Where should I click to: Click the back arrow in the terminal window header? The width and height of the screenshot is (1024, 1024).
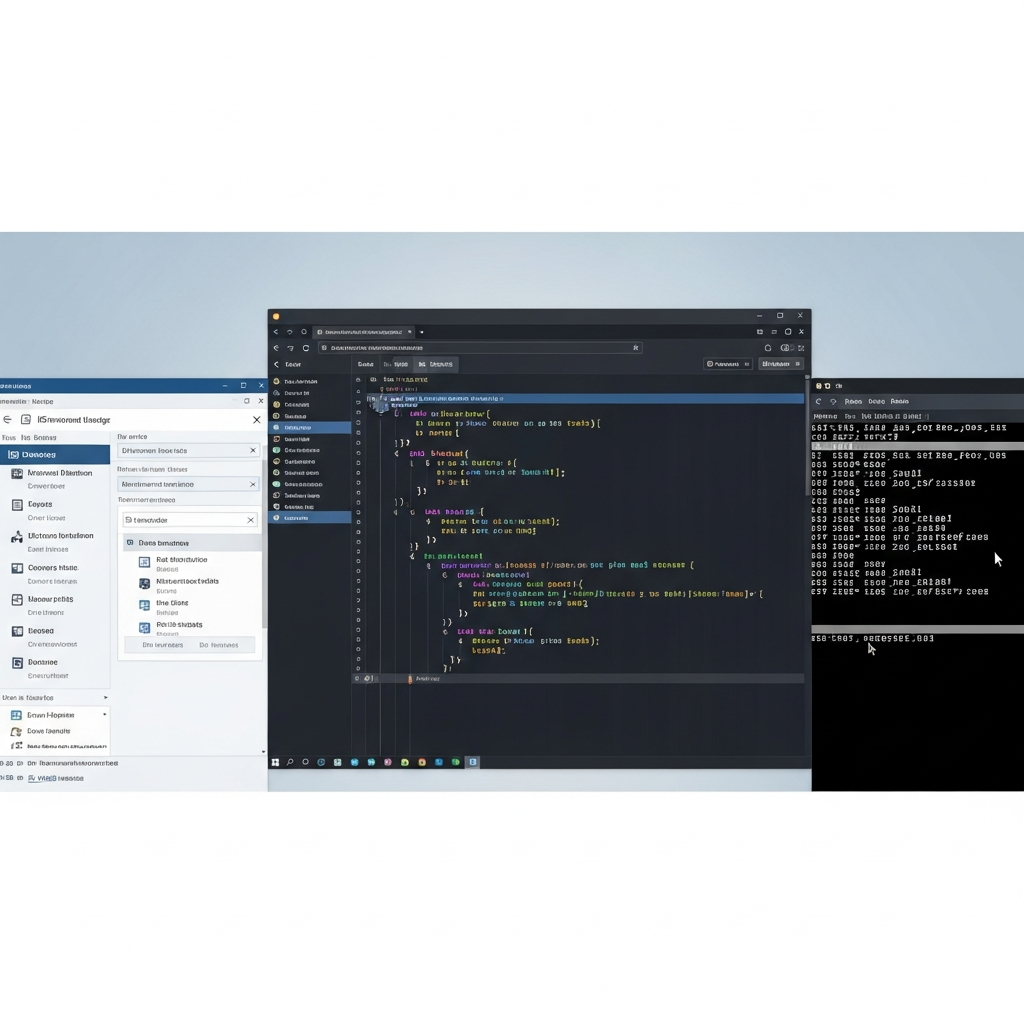818,401
